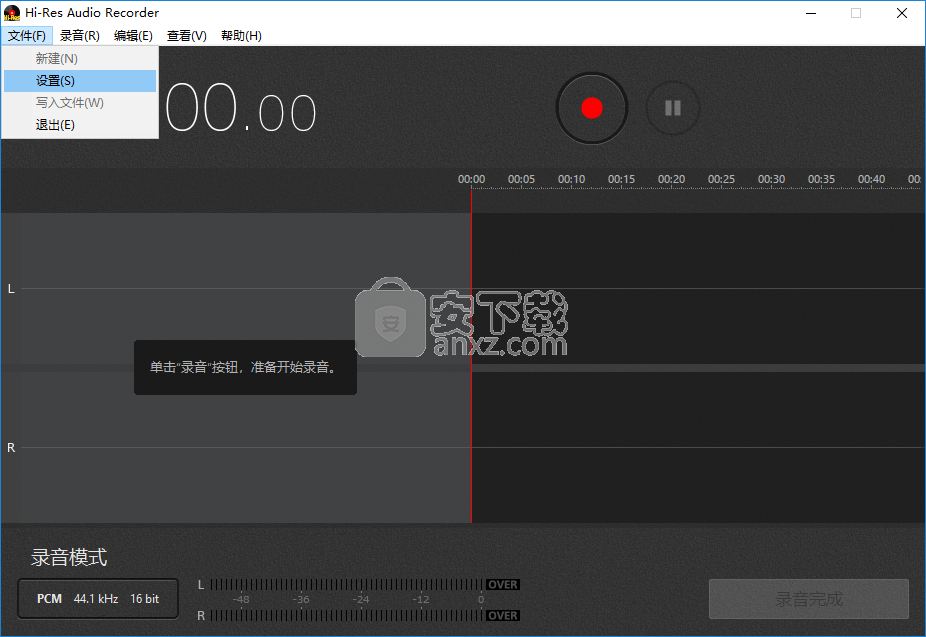Start recording with the red record button
Screen dimensions: 926x637
click(x=592, y=108)
